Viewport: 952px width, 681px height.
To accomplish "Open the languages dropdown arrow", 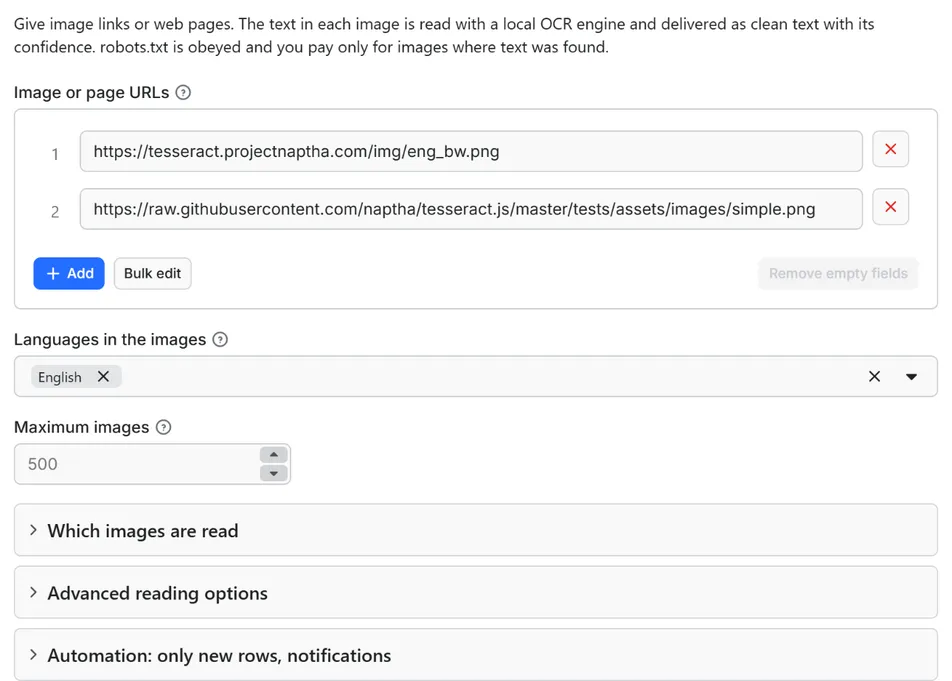I will (911, 376).
